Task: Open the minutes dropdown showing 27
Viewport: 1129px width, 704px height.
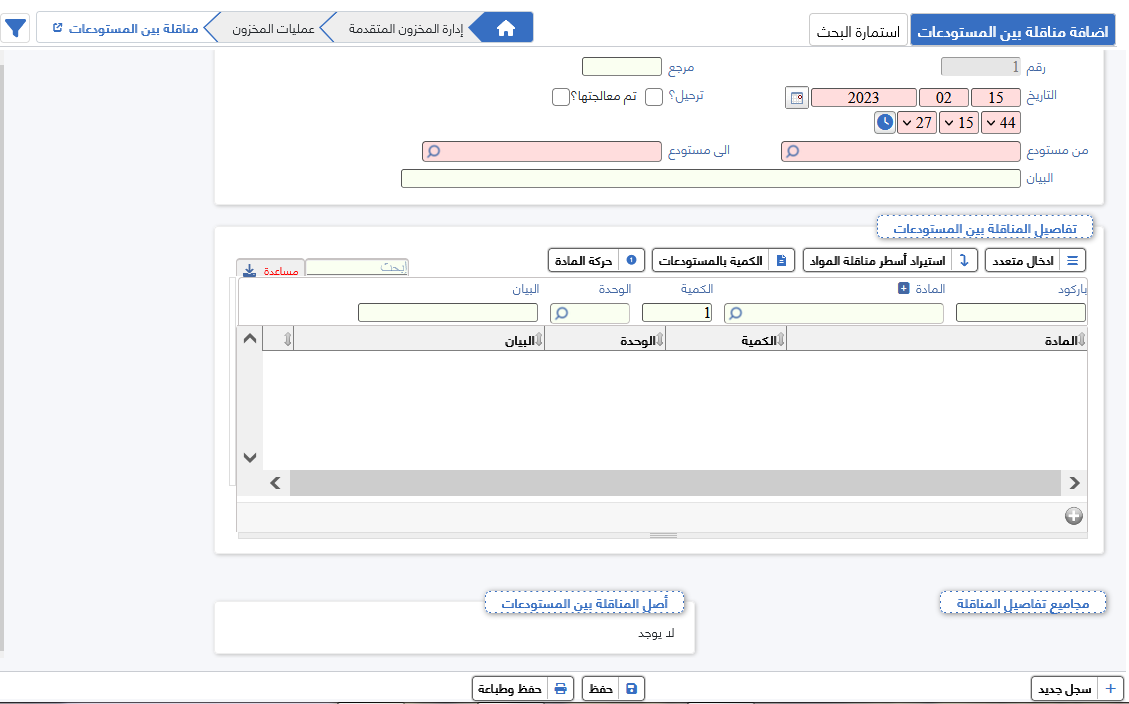Action: click(917, 123)
